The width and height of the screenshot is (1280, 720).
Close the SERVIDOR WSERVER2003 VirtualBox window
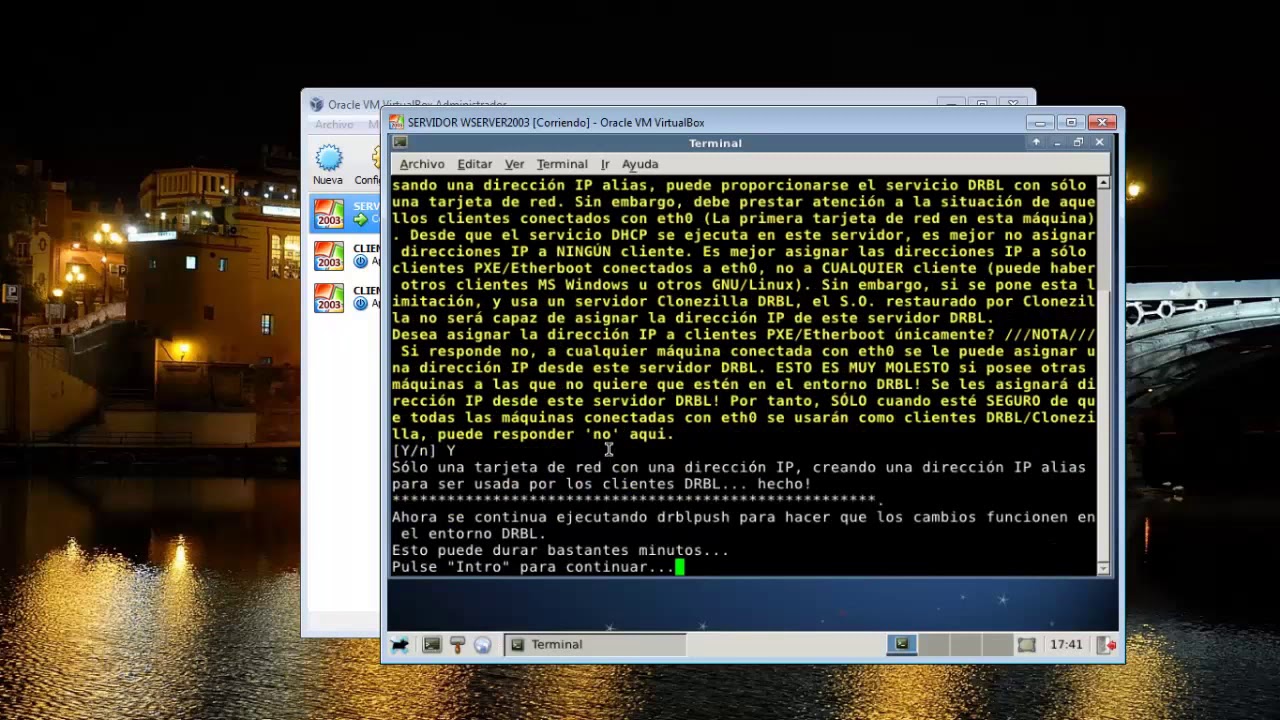tap(1102, 122)
